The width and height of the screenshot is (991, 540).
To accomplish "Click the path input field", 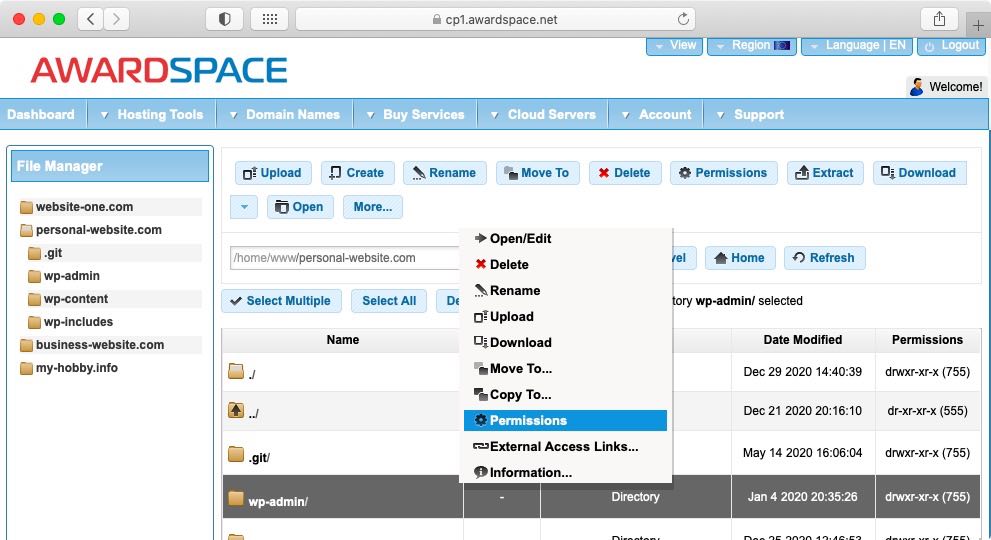I will click(x=345, y=258).
